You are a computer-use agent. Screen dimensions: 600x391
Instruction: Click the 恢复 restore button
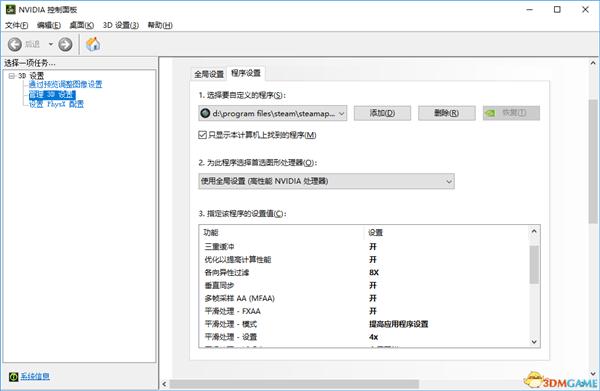pyautogui.click(x=511, y=113)
